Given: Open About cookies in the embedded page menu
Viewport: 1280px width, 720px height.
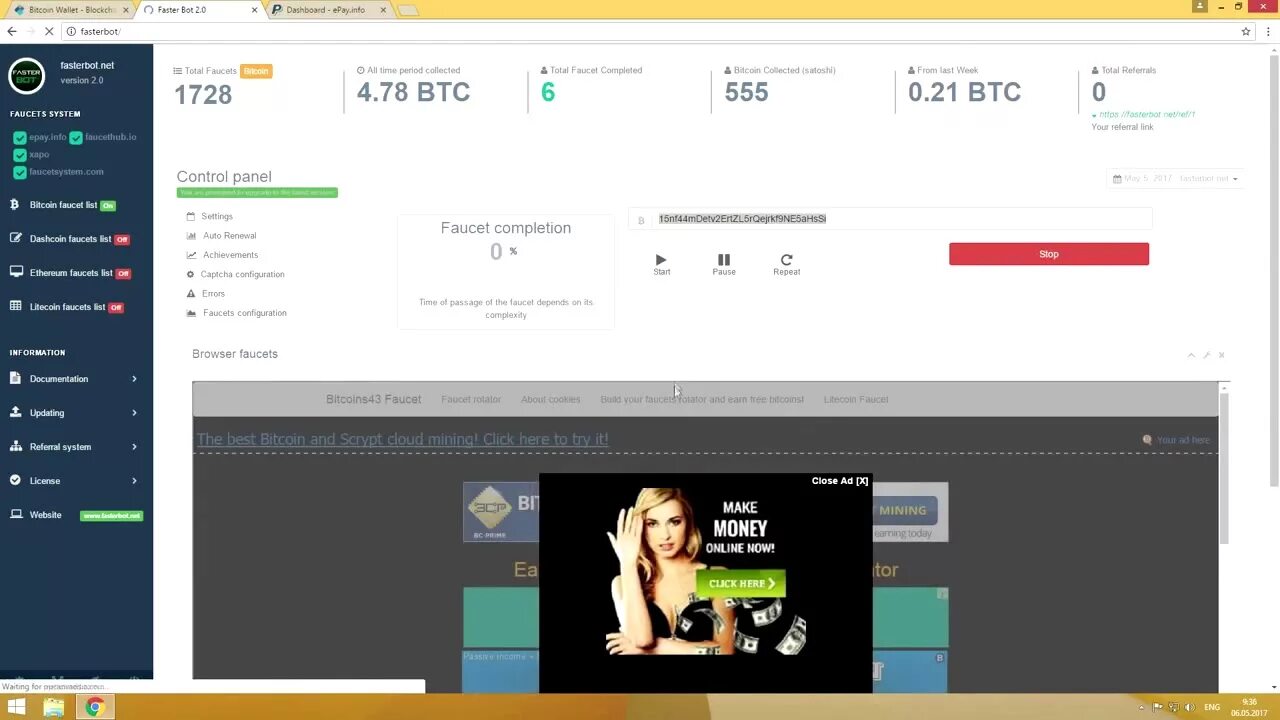Looking at the screenshot, I should (550, 400).
